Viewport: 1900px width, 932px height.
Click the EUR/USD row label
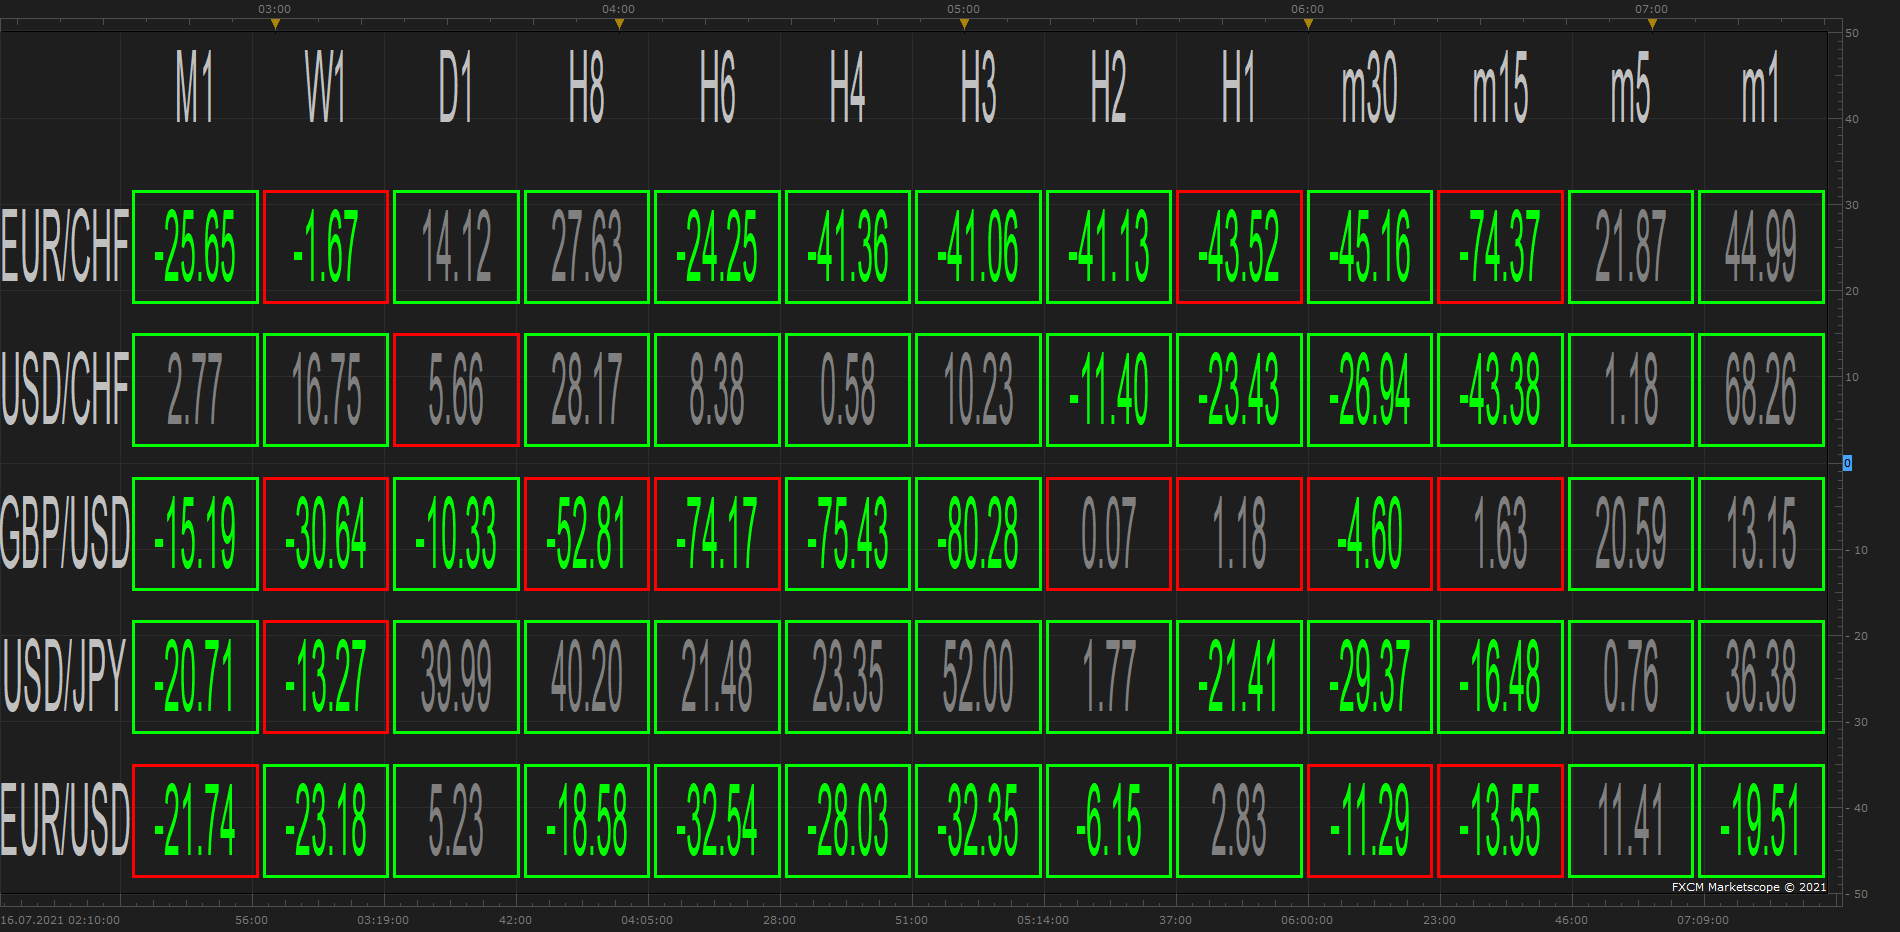[65, 820]
